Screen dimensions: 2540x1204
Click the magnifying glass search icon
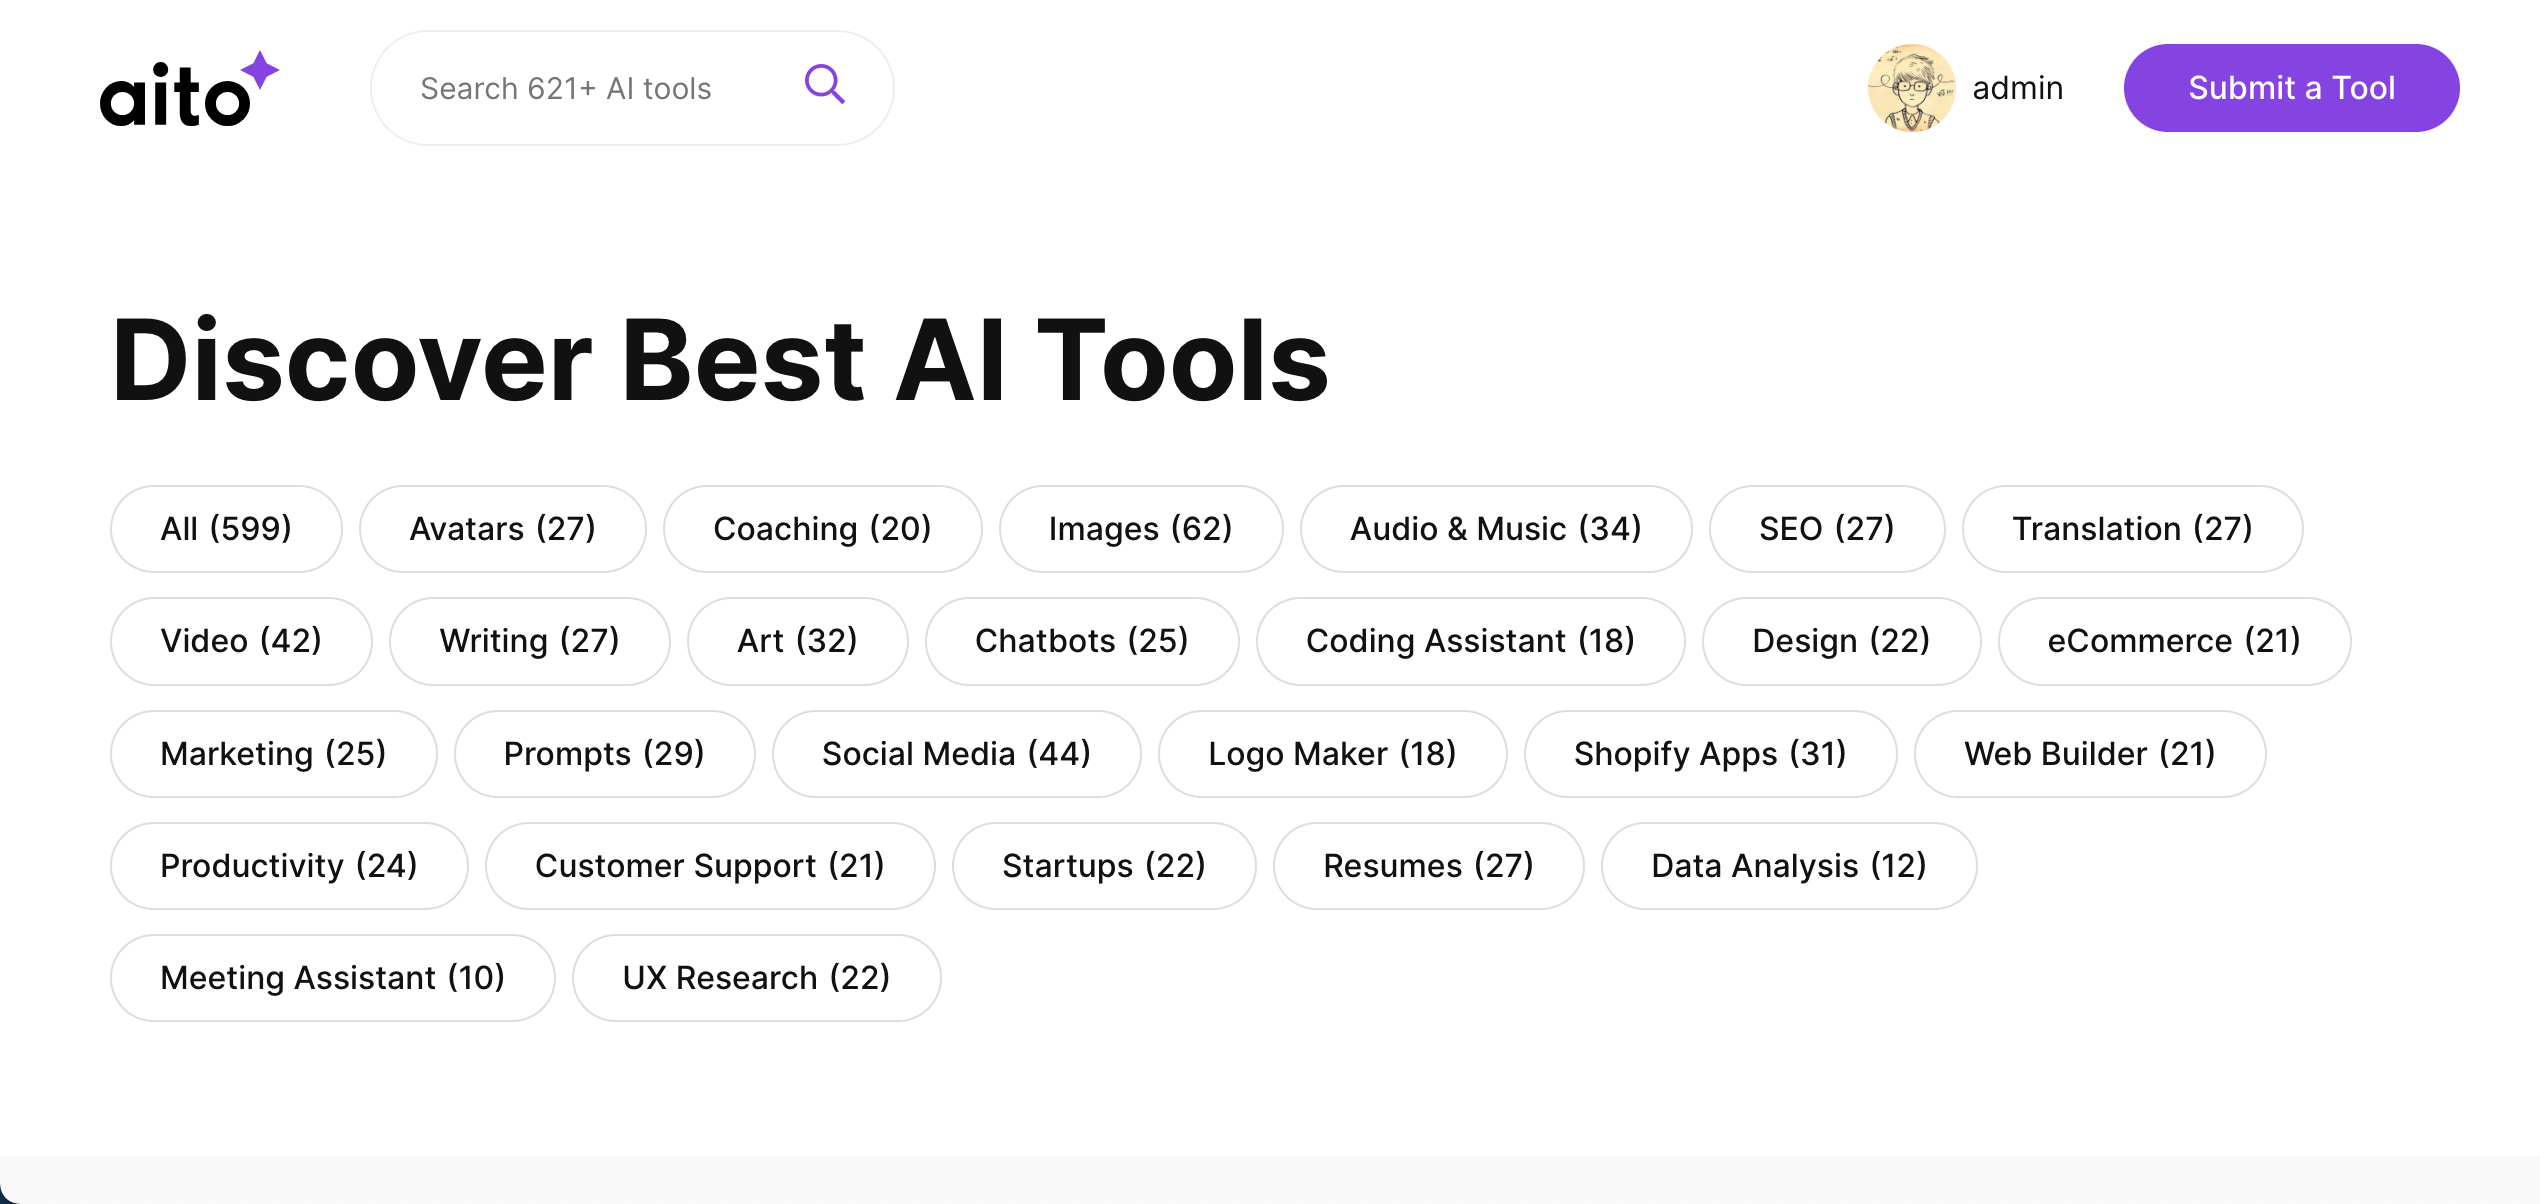tap(824, 85)
